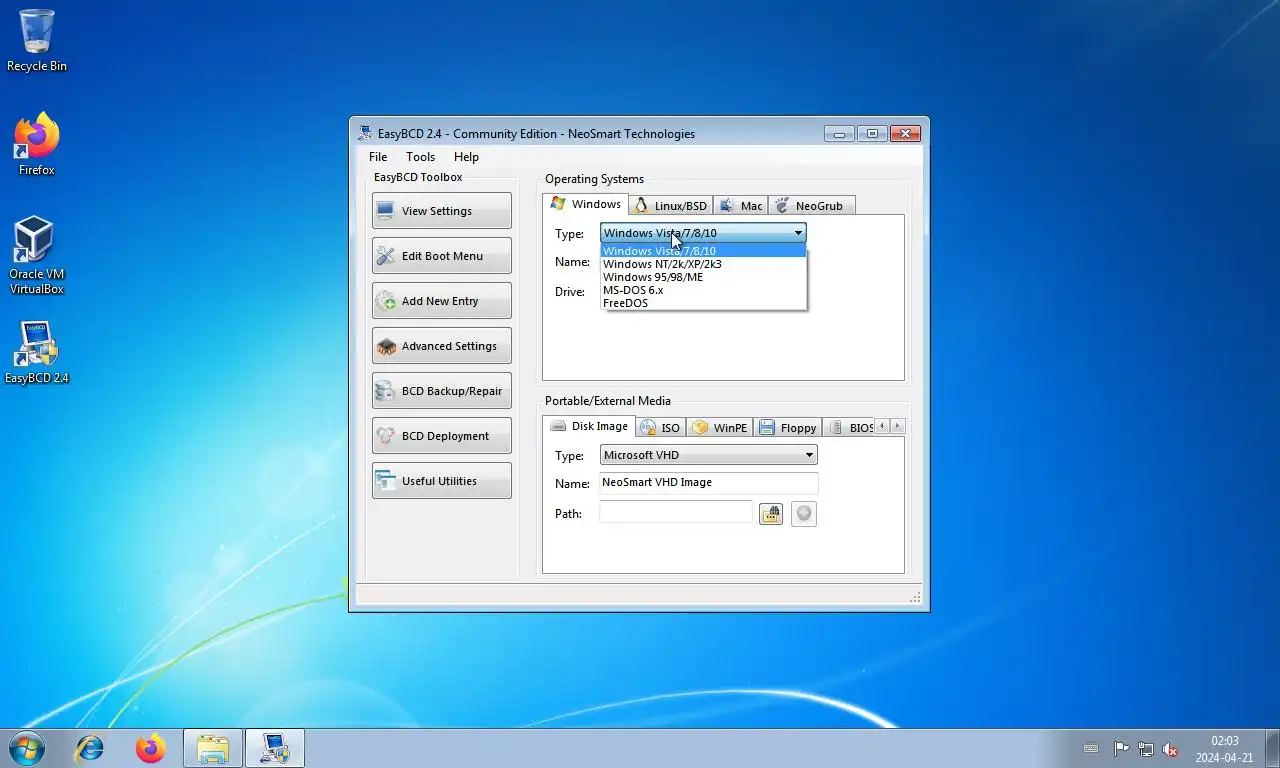
Task: Select the EasyBCD 2.4 desktop shortcut
Action: tap(37, 353)
